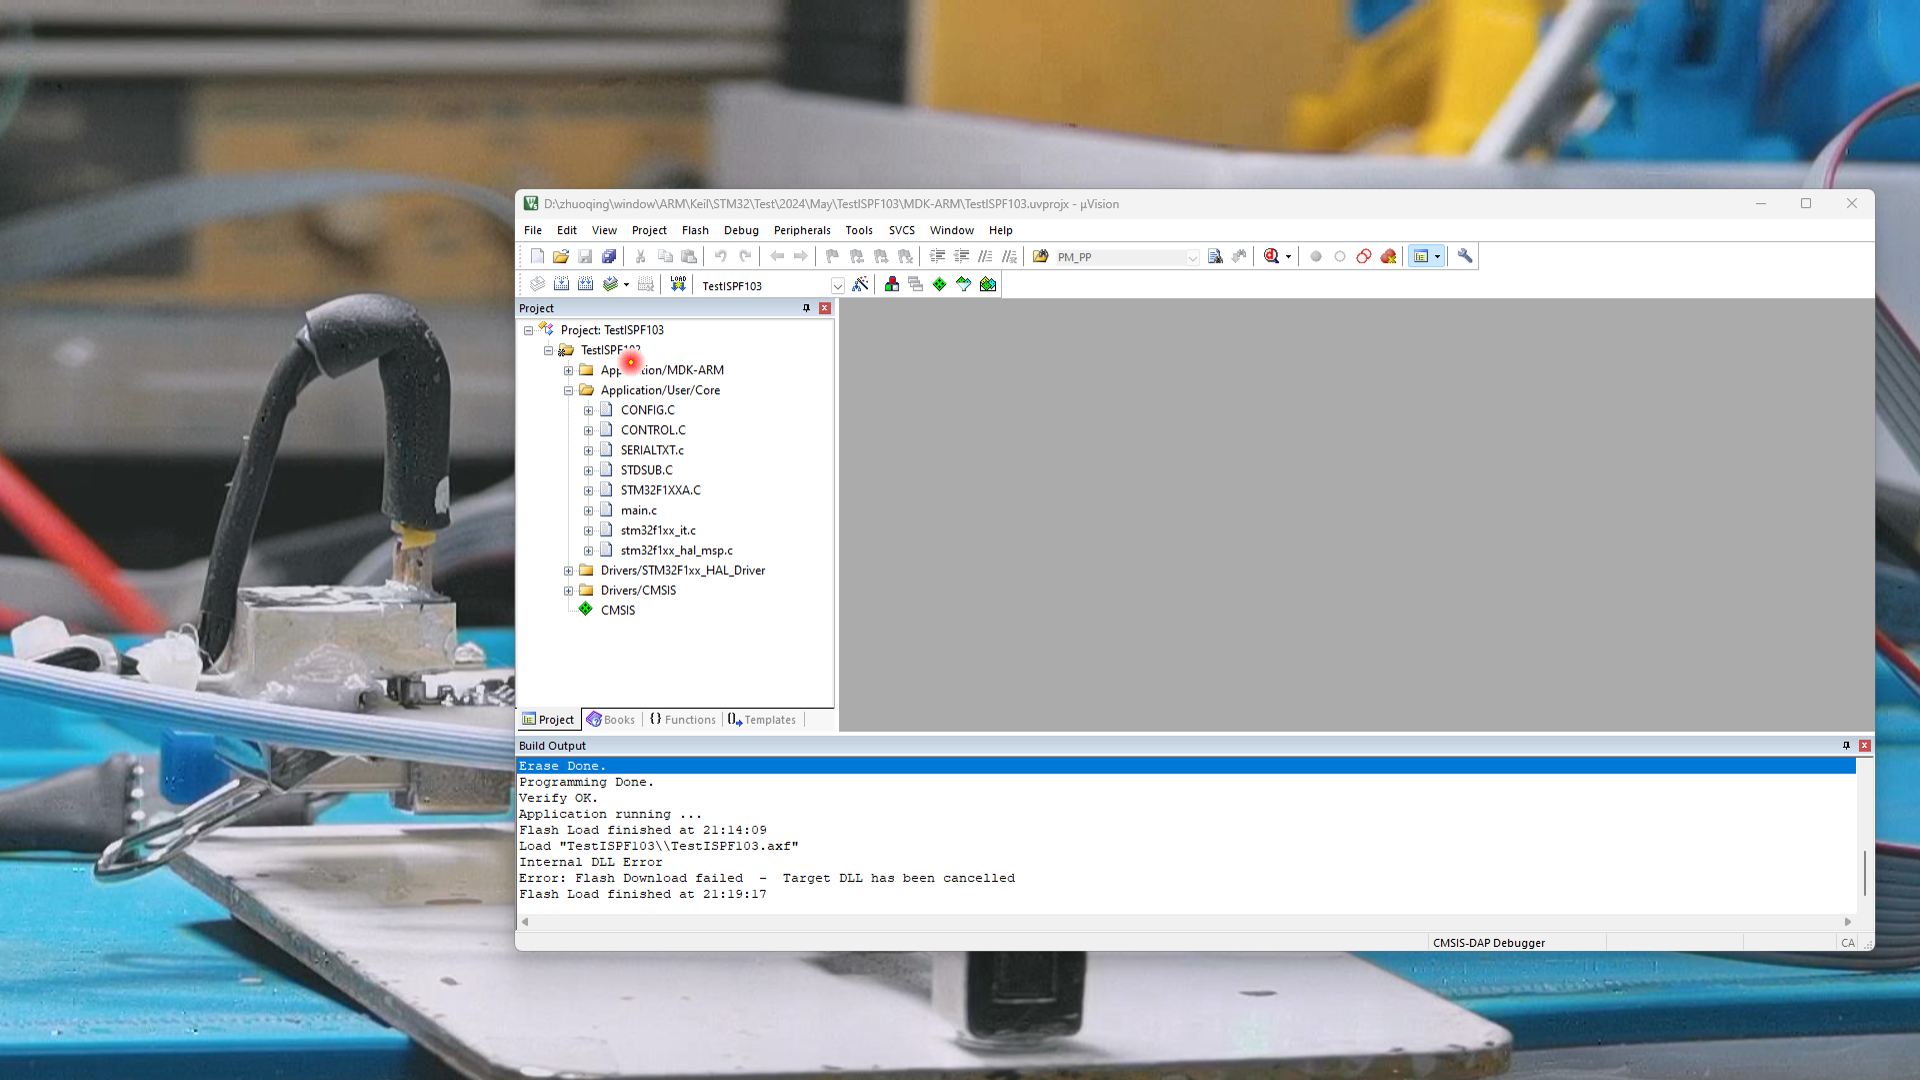Click the Manage Project Items blocks icon

pos(892,285)
